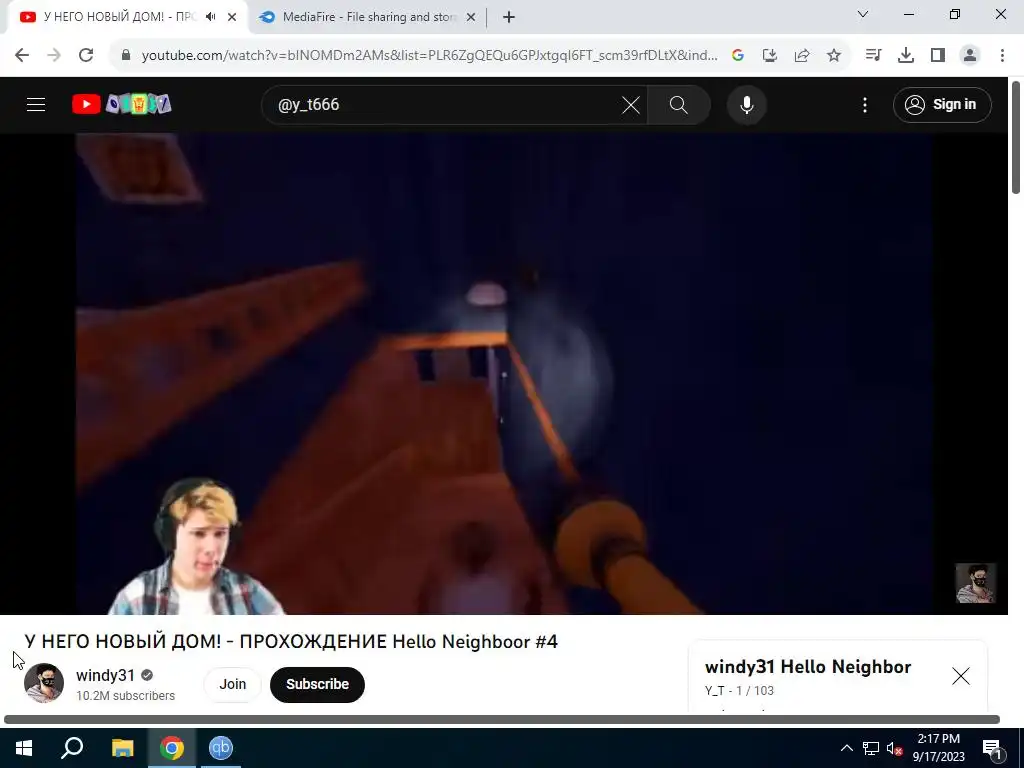Open a new browser tab

click(509, 18)
